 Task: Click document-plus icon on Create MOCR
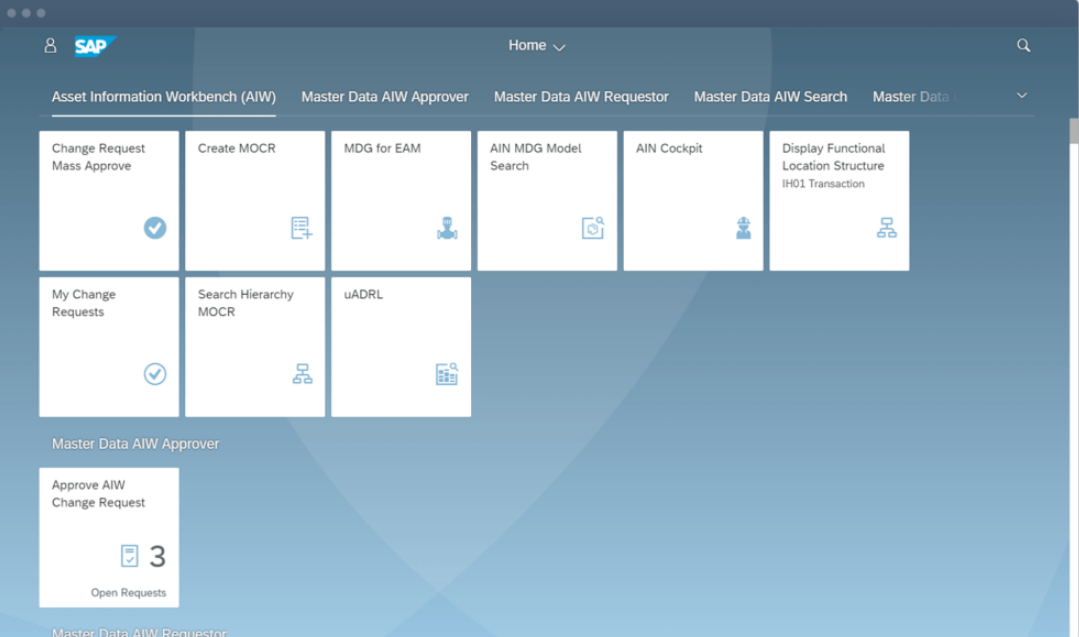point(301,228)
